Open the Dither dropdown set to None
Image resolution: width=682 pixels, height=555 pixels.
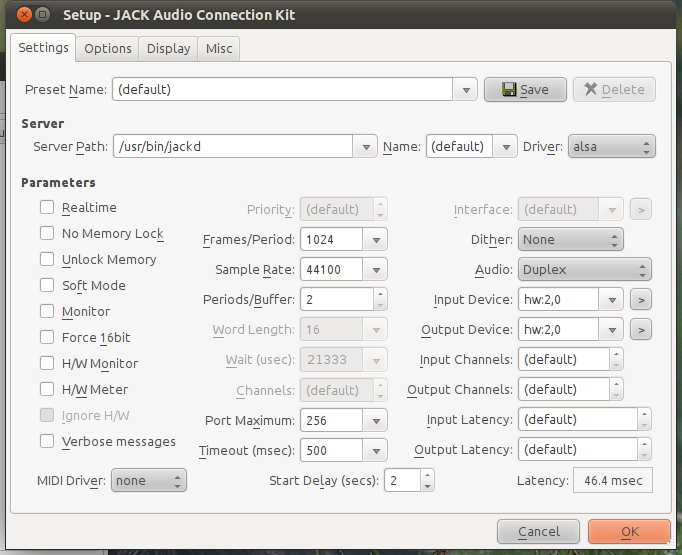click(x=571, y=240)
